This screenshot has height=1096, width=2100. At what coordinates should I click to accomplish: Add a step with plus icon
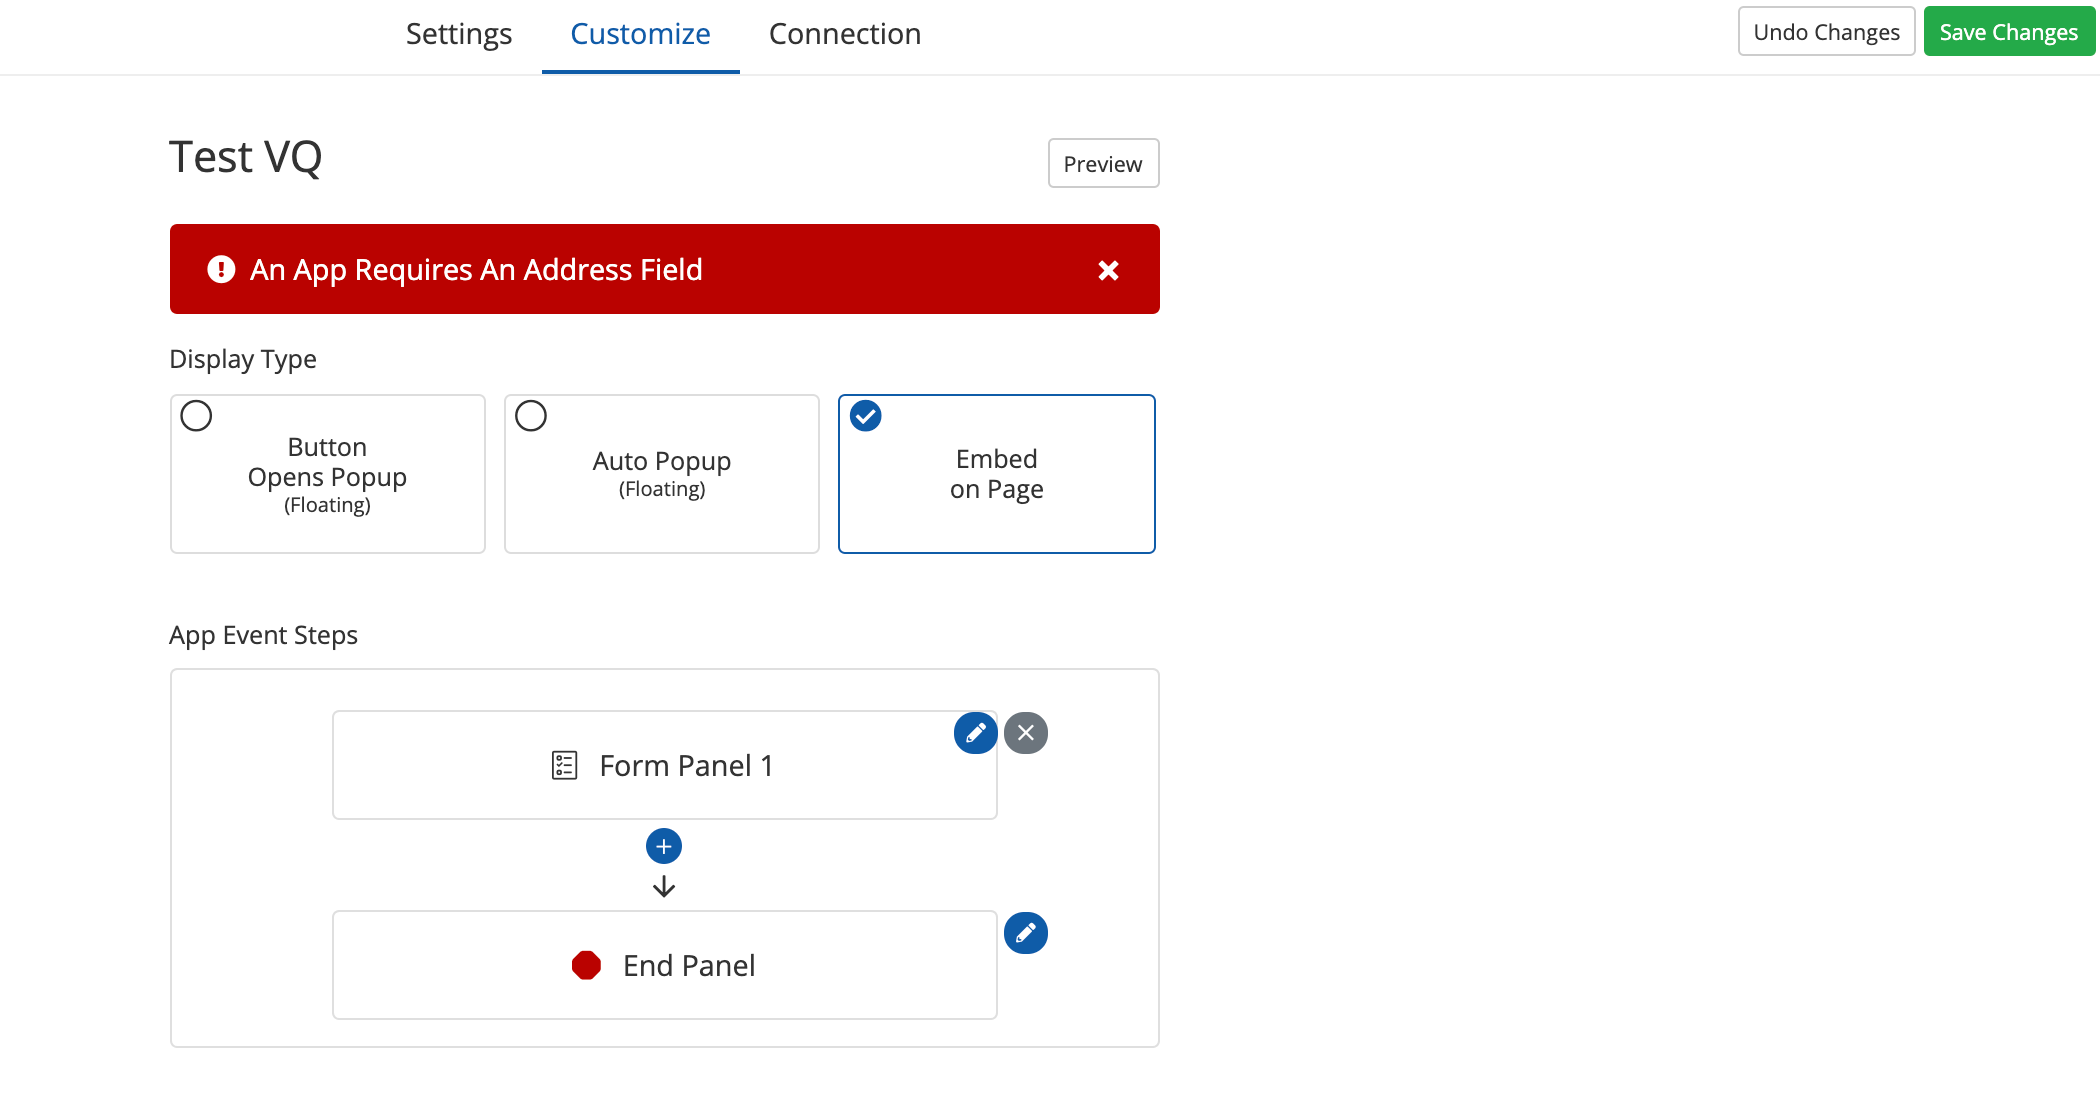(x=664, y=846)
